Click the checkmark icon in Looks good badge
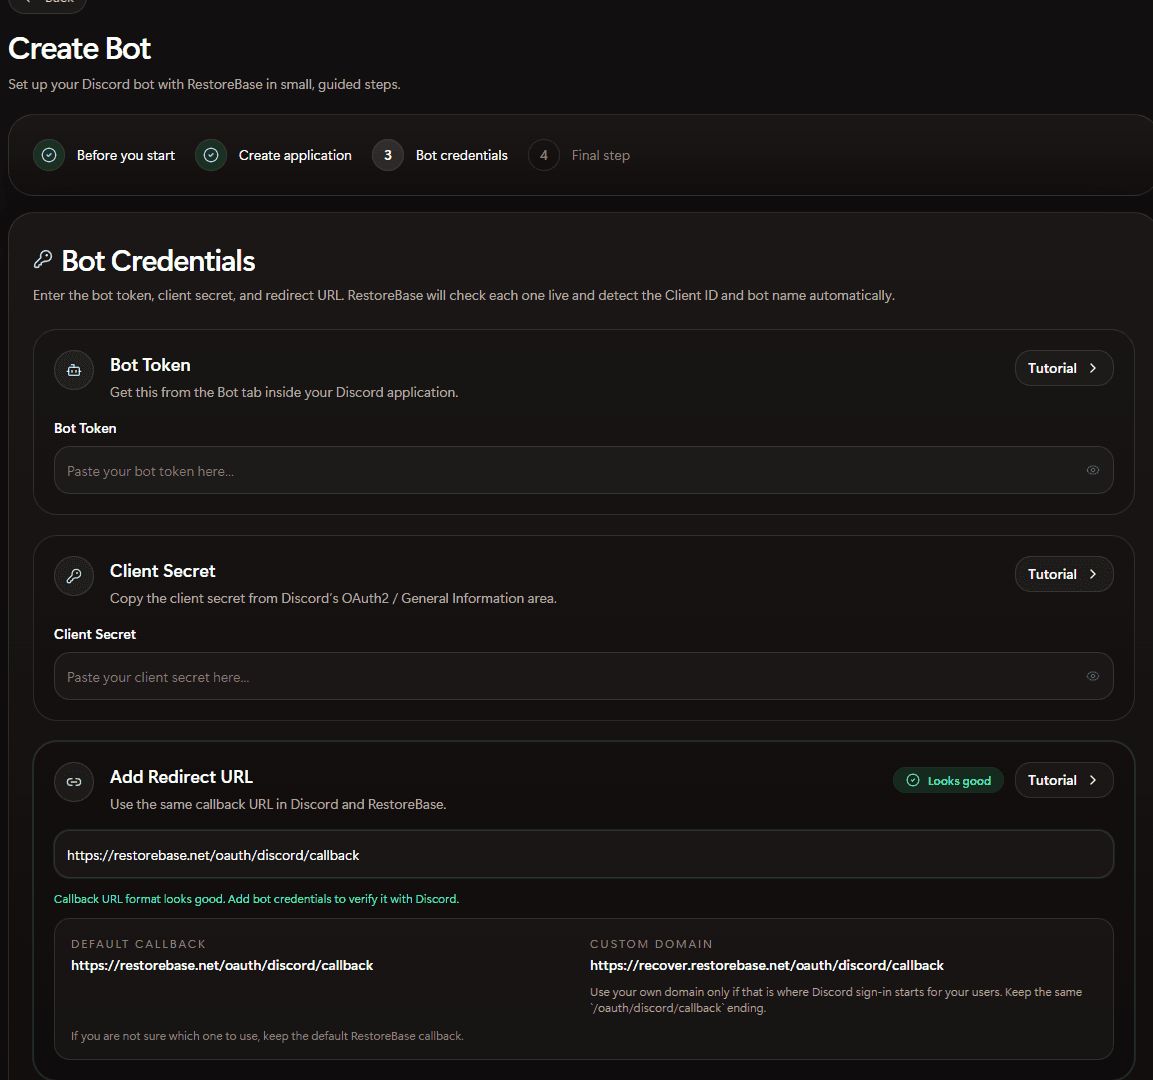 [x=913, y=781]
